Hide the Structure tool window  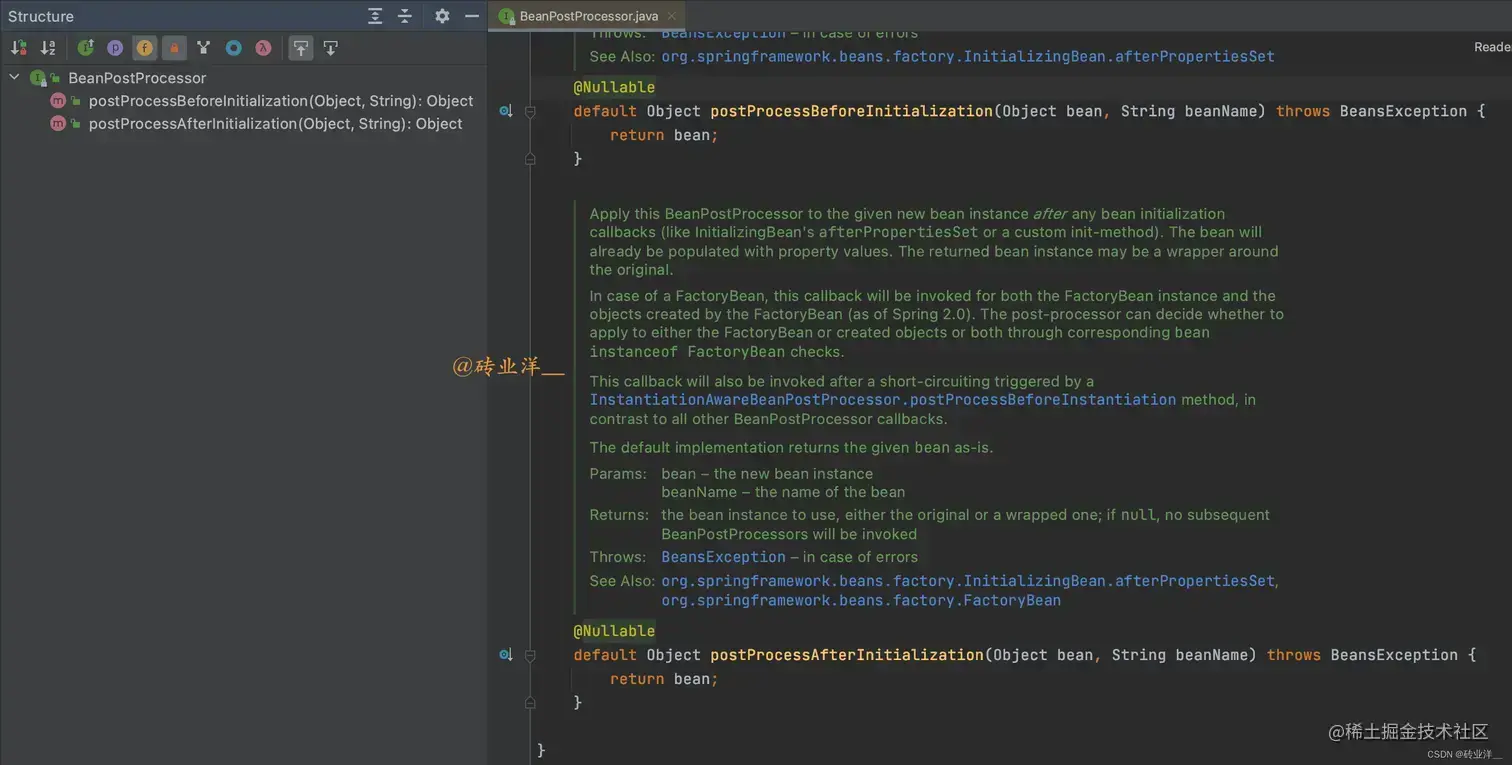(x=472, y=16)
